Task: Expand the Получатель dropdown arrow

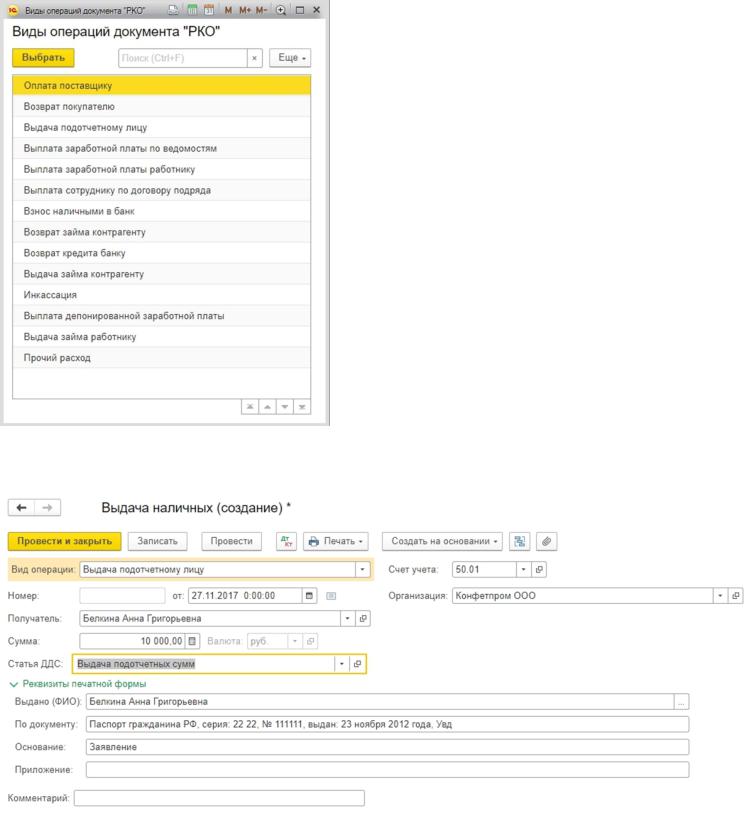Action: pos(347,619)
